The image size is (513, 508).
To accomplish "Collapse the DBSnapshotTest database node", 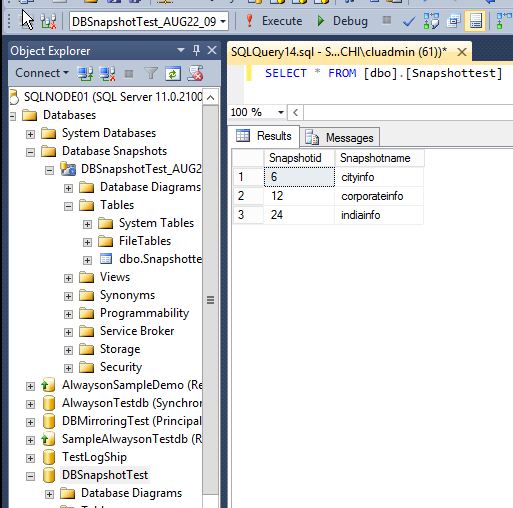I will (30, 476).
